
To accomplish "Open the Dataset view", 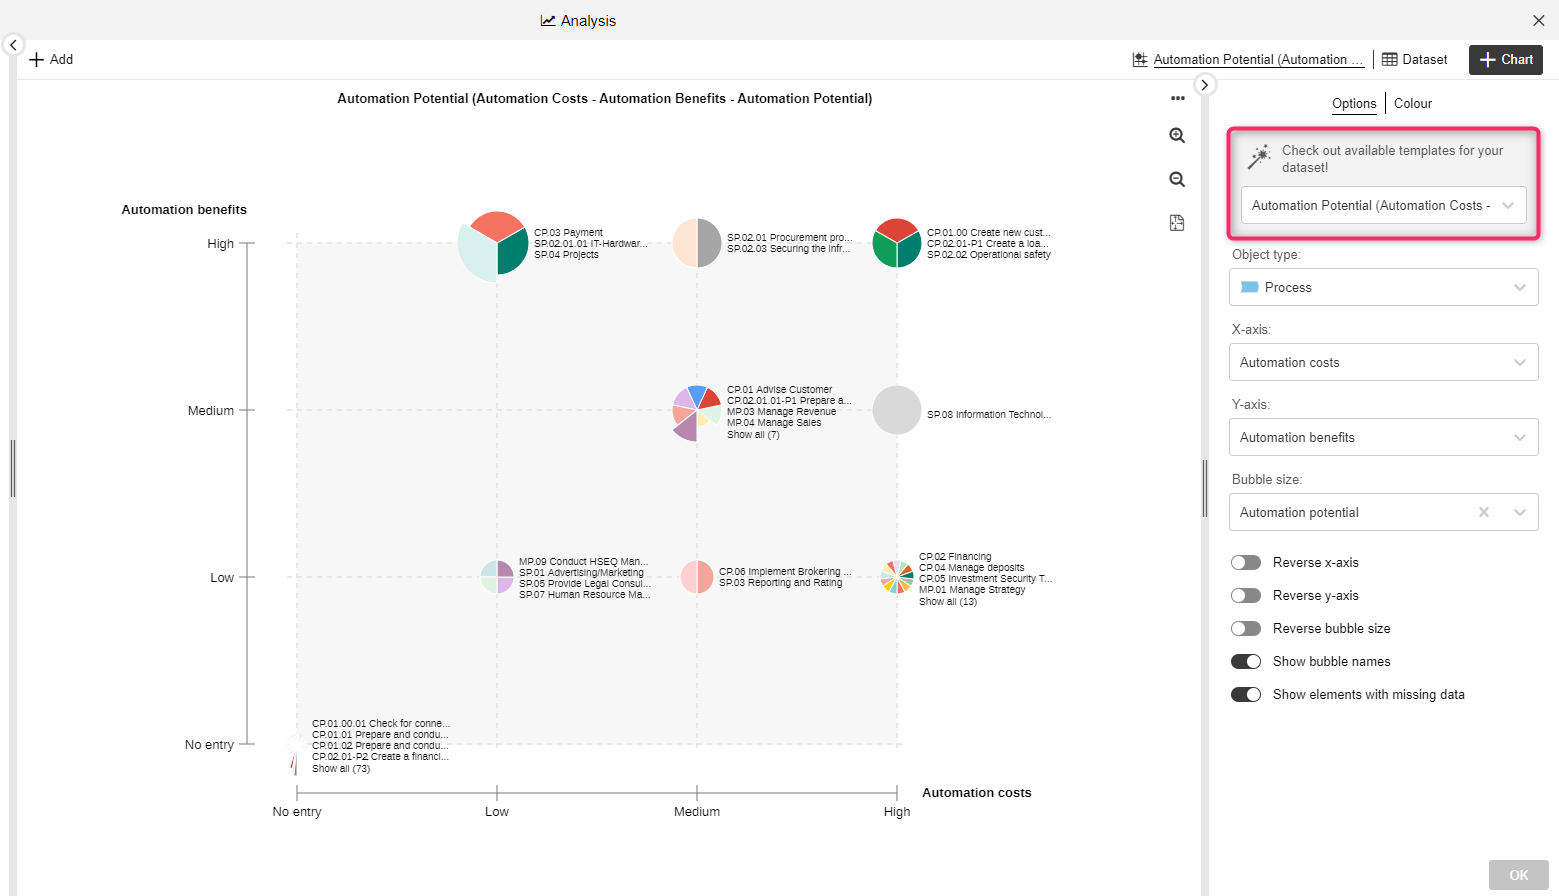I will 1414,60.
